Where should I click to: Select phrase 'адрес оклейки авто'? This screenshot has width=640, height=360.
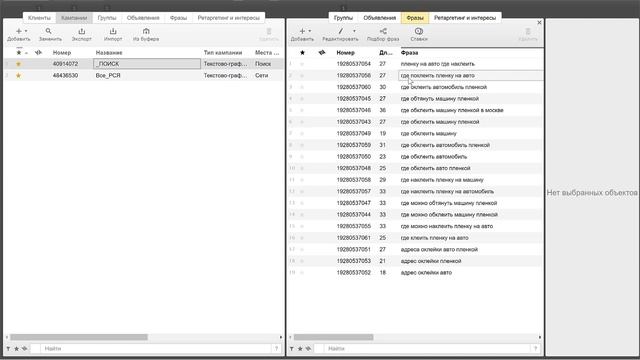(x=426, y=273)
